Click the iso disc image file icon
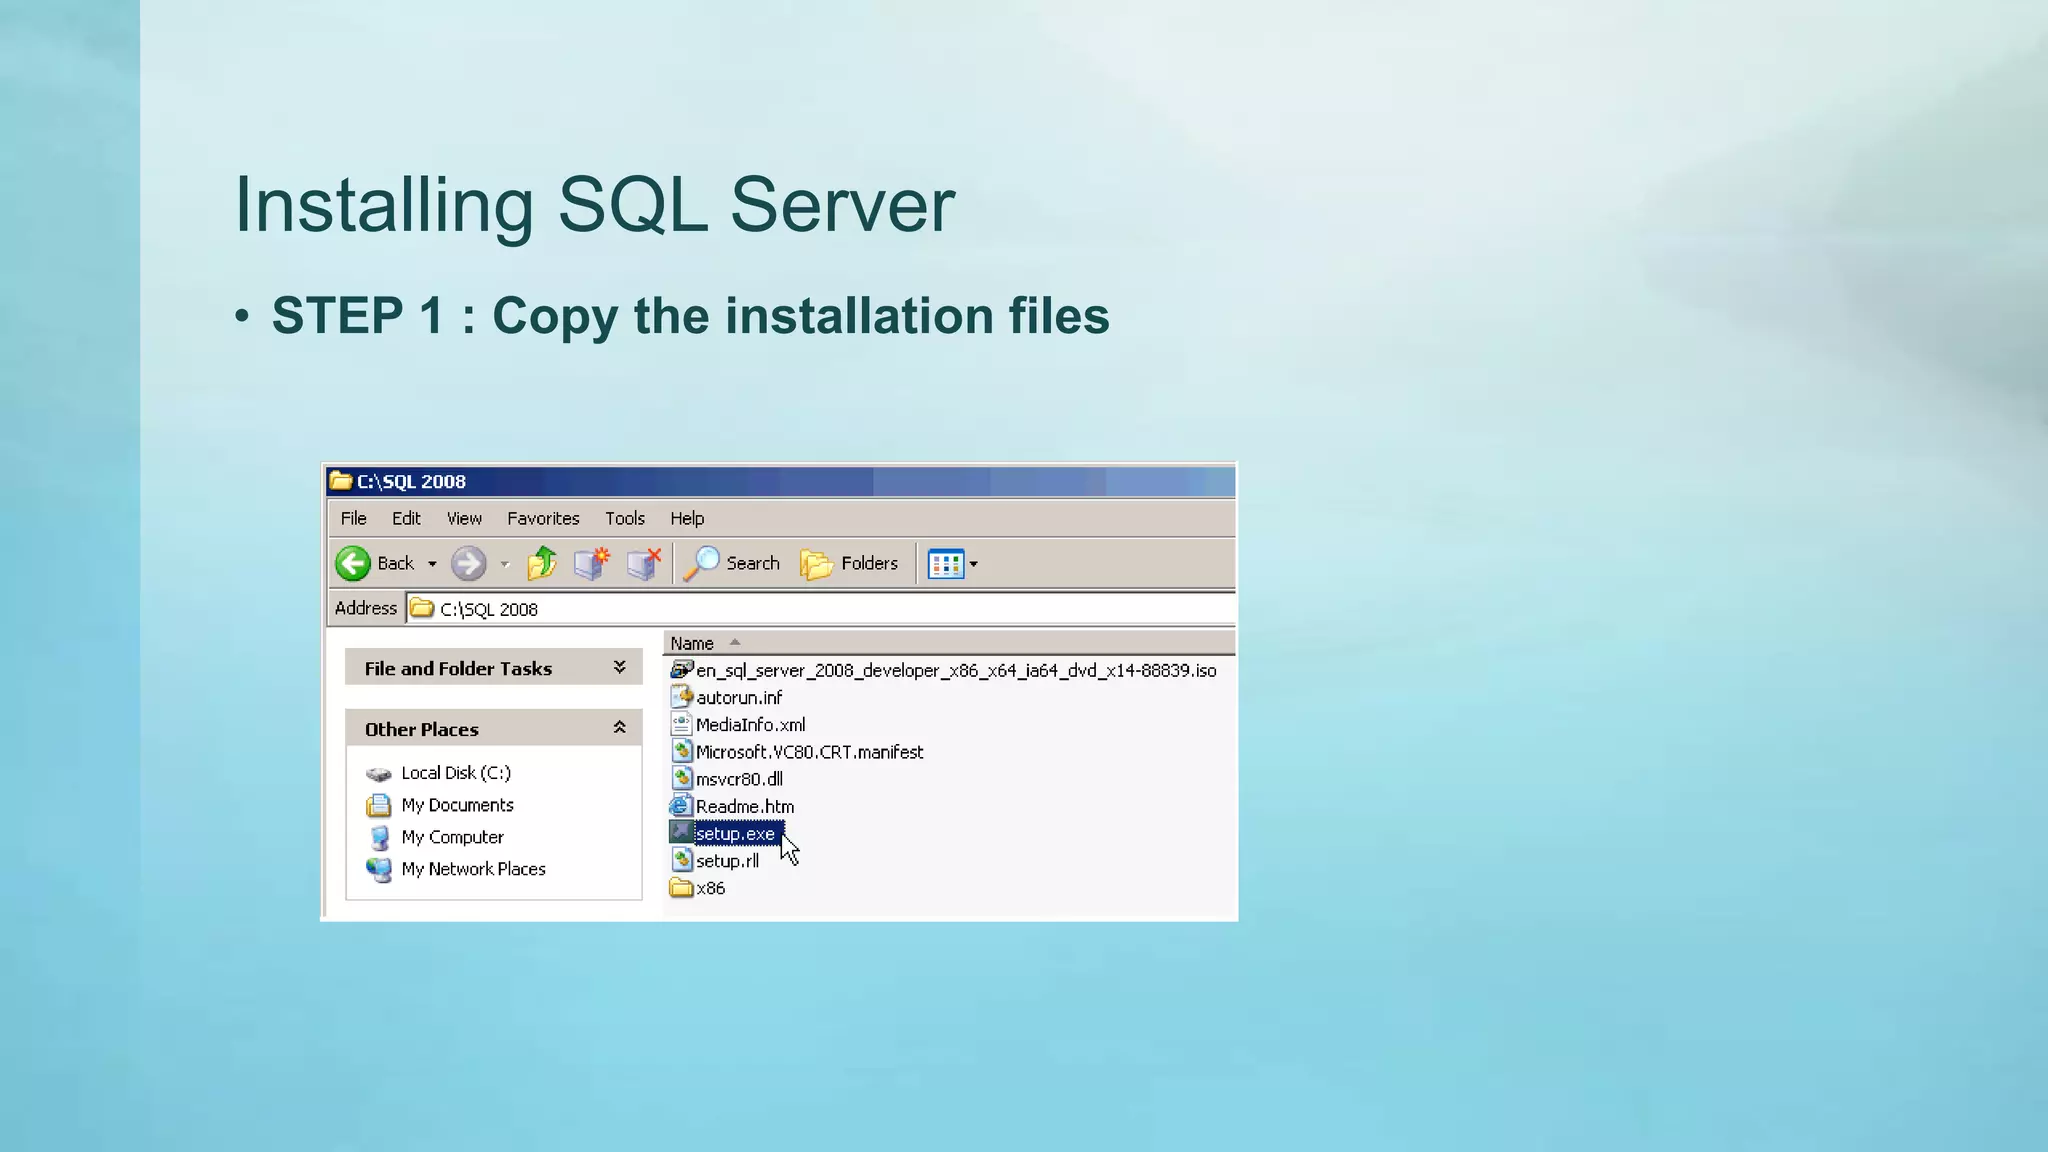This screenshot has height=1152, width=2048. pyautogui.click(x=681, y=669)
